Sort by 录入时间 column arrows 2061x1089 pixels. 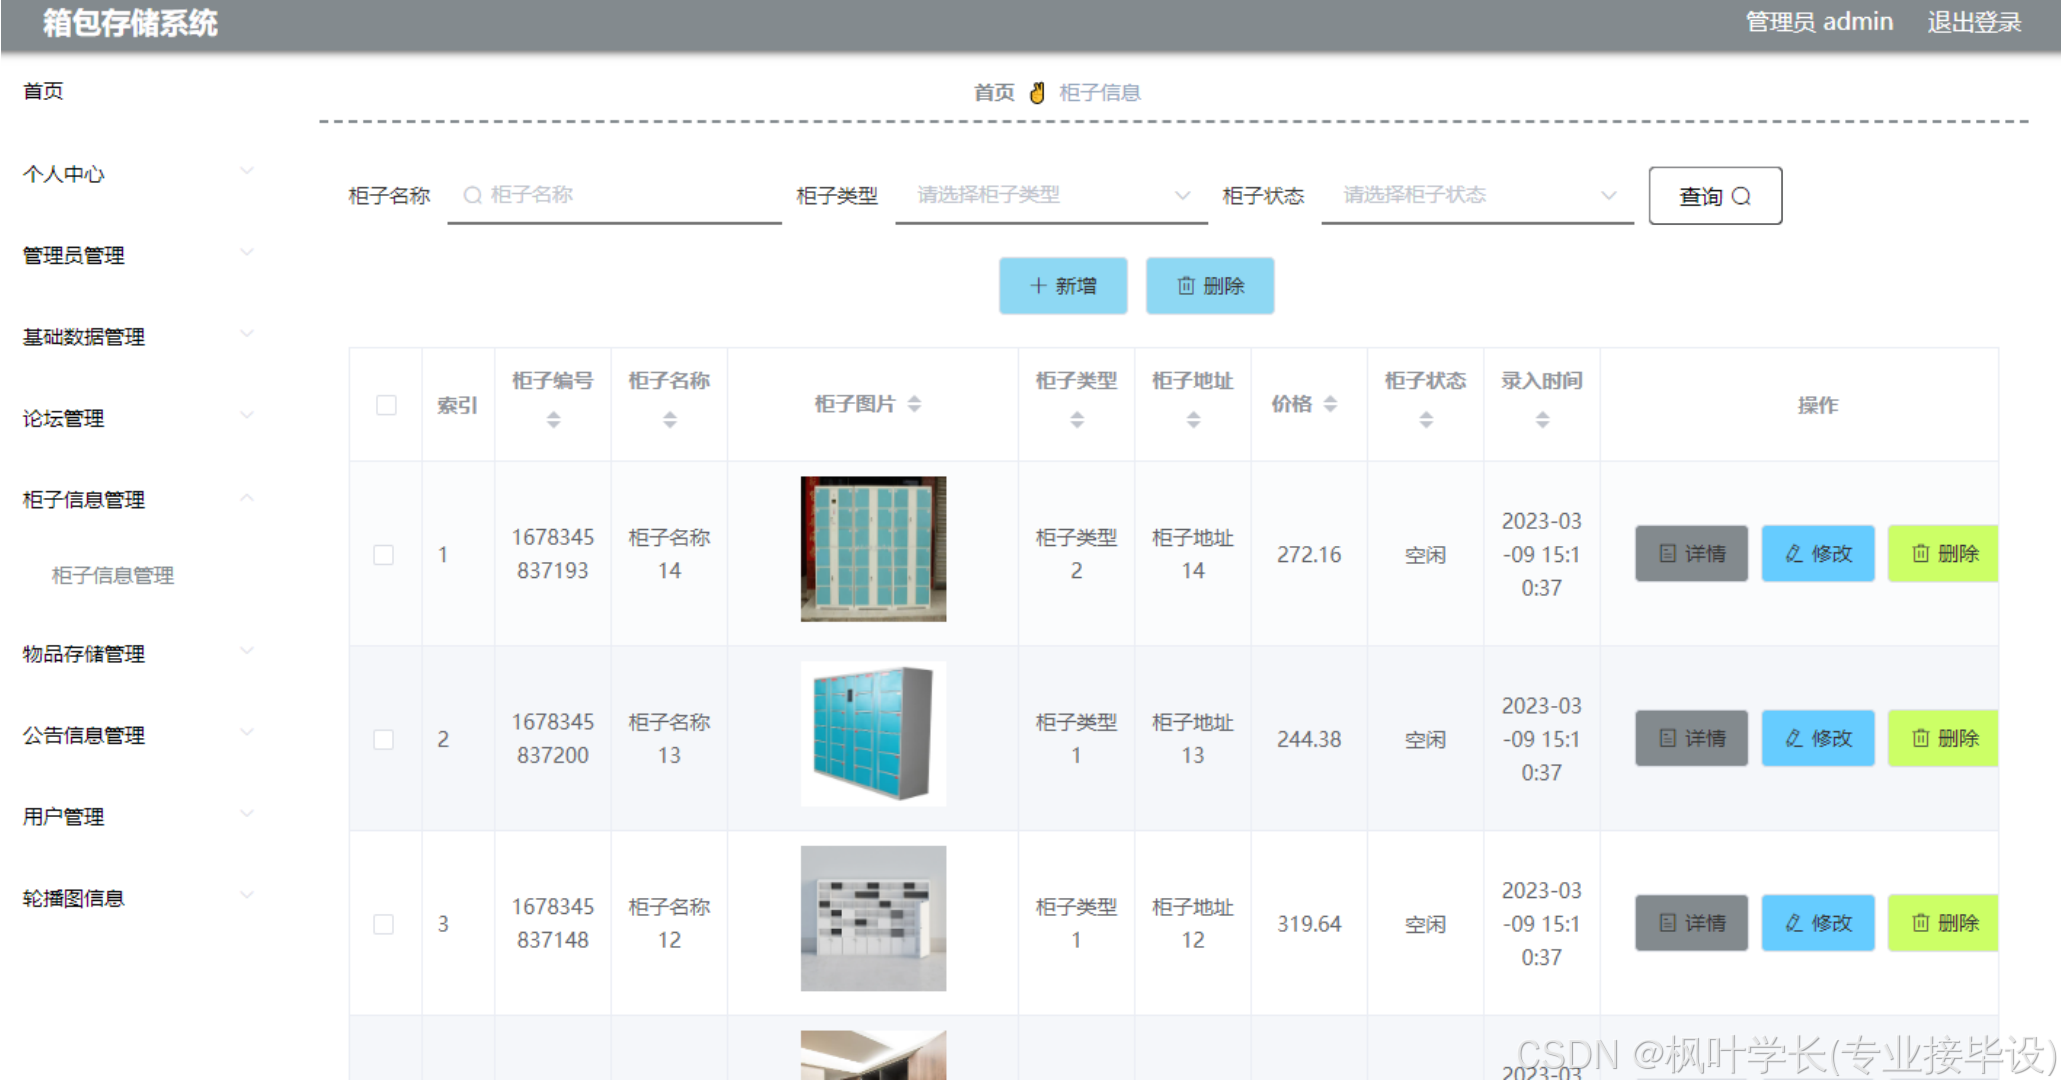(1542, 420)
